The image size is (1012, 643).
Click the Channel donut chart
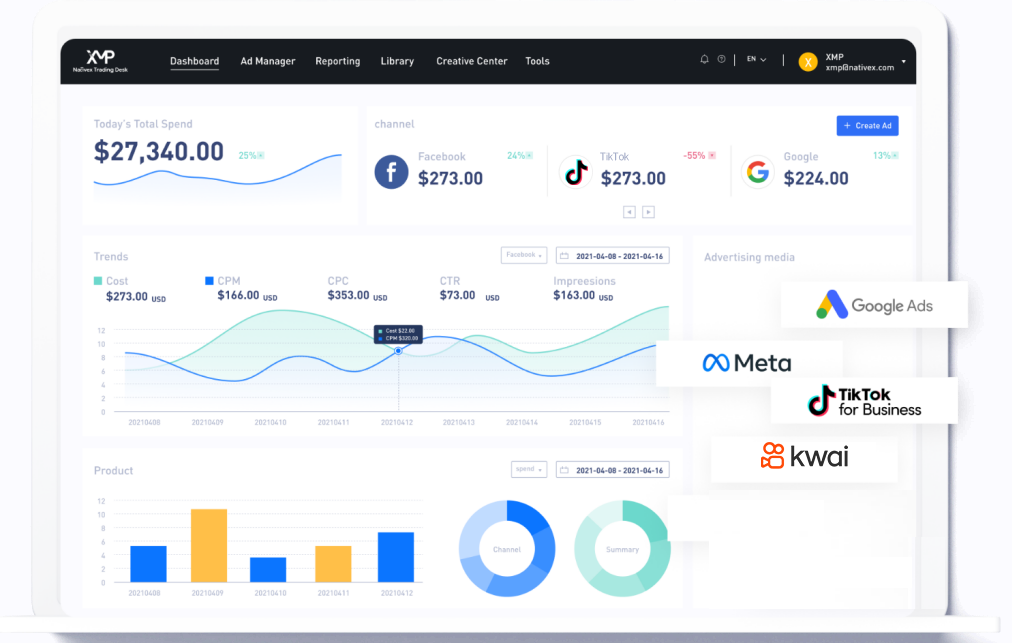tap(507, 549)
